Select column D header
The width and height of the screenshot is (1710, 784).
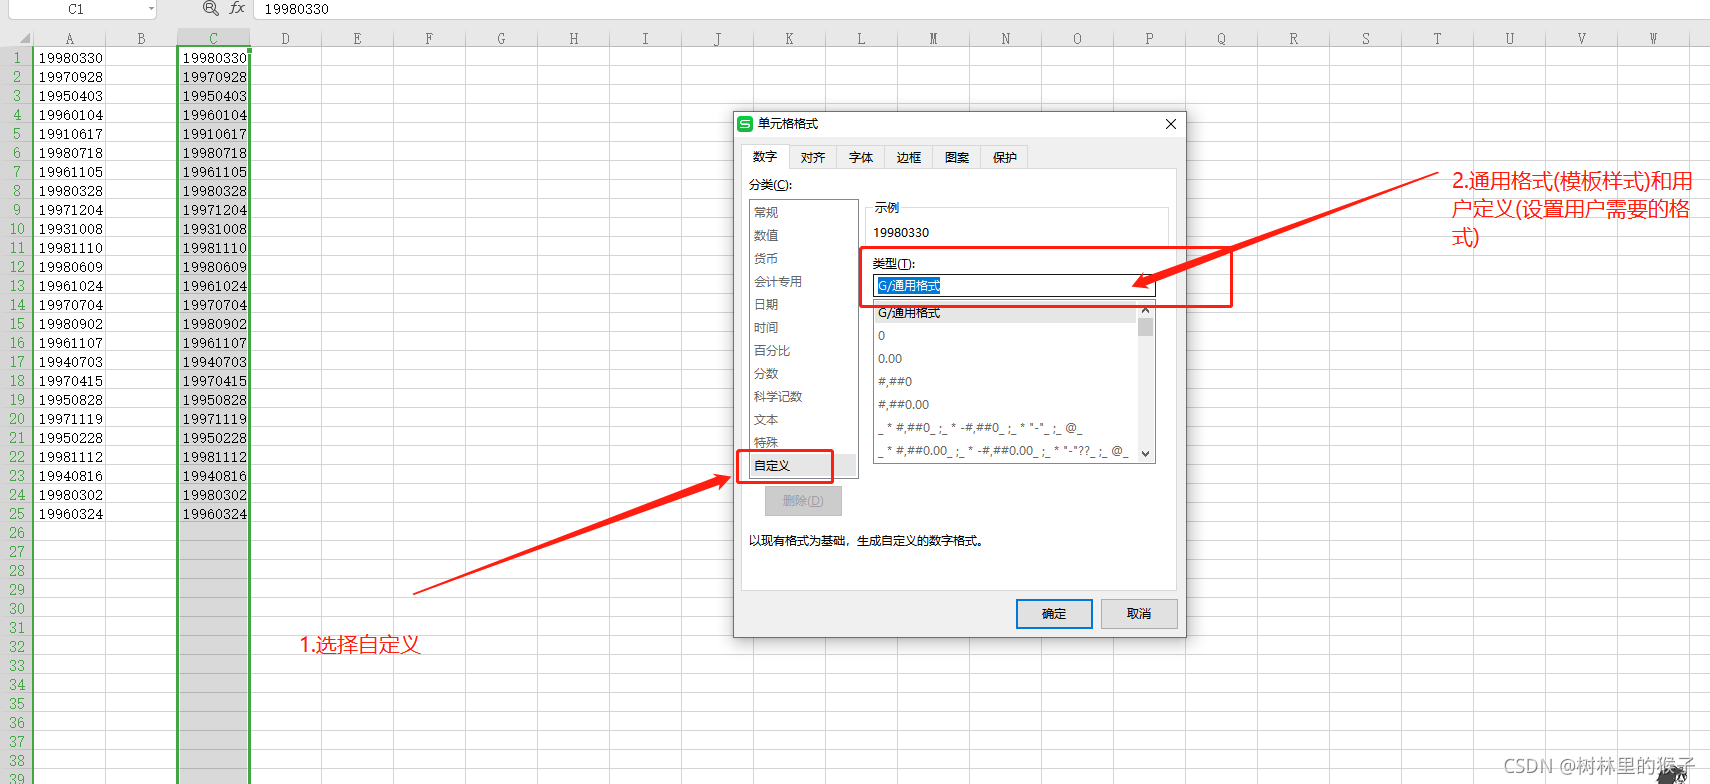click(x=286, y=39)
